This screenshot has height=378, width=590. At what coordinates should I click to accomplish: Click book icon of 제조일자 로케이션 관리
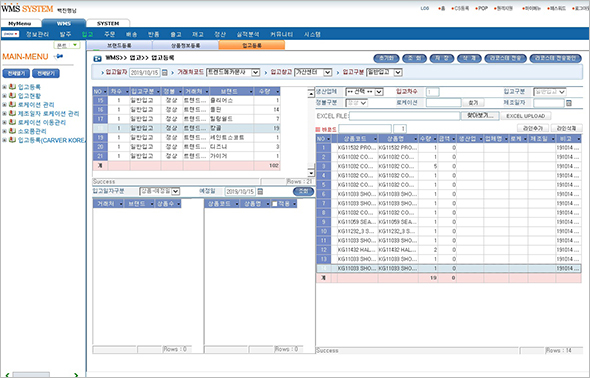click(12, 113)
